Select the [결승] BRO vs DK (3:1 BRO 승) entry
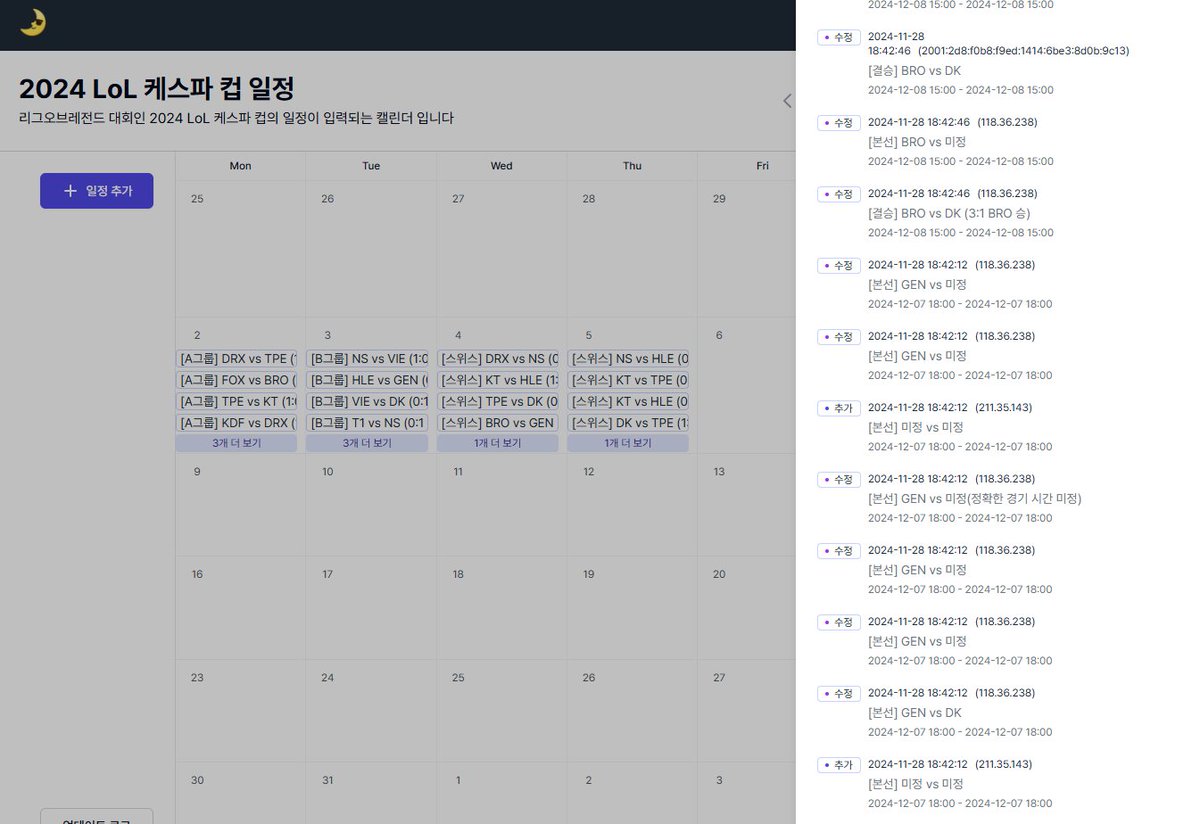This screenshot has height=824, width=1200. click(960, 213)
